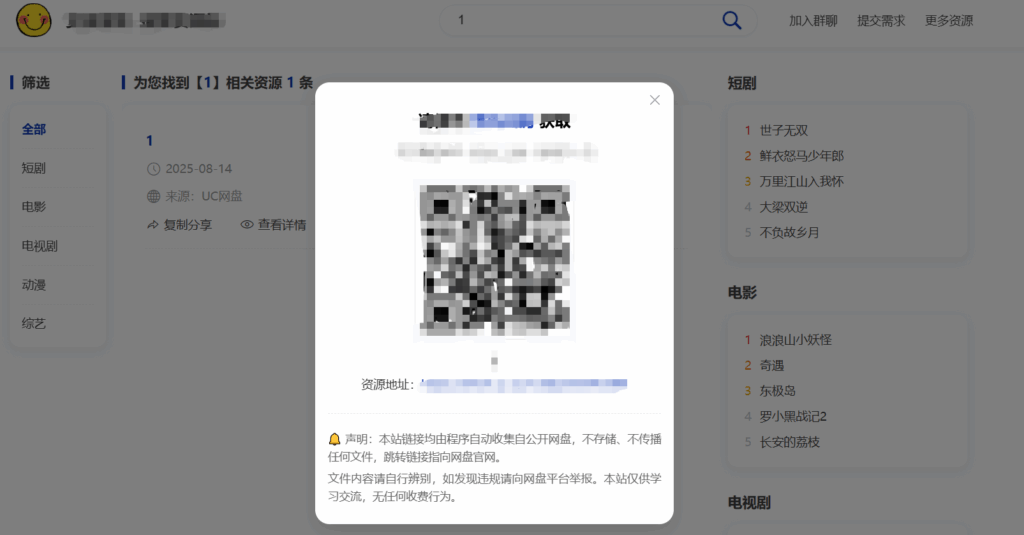Screen dimensions: 1024x535
Task: Click the blurred link in popup title
Action: [x=503, y=121]
